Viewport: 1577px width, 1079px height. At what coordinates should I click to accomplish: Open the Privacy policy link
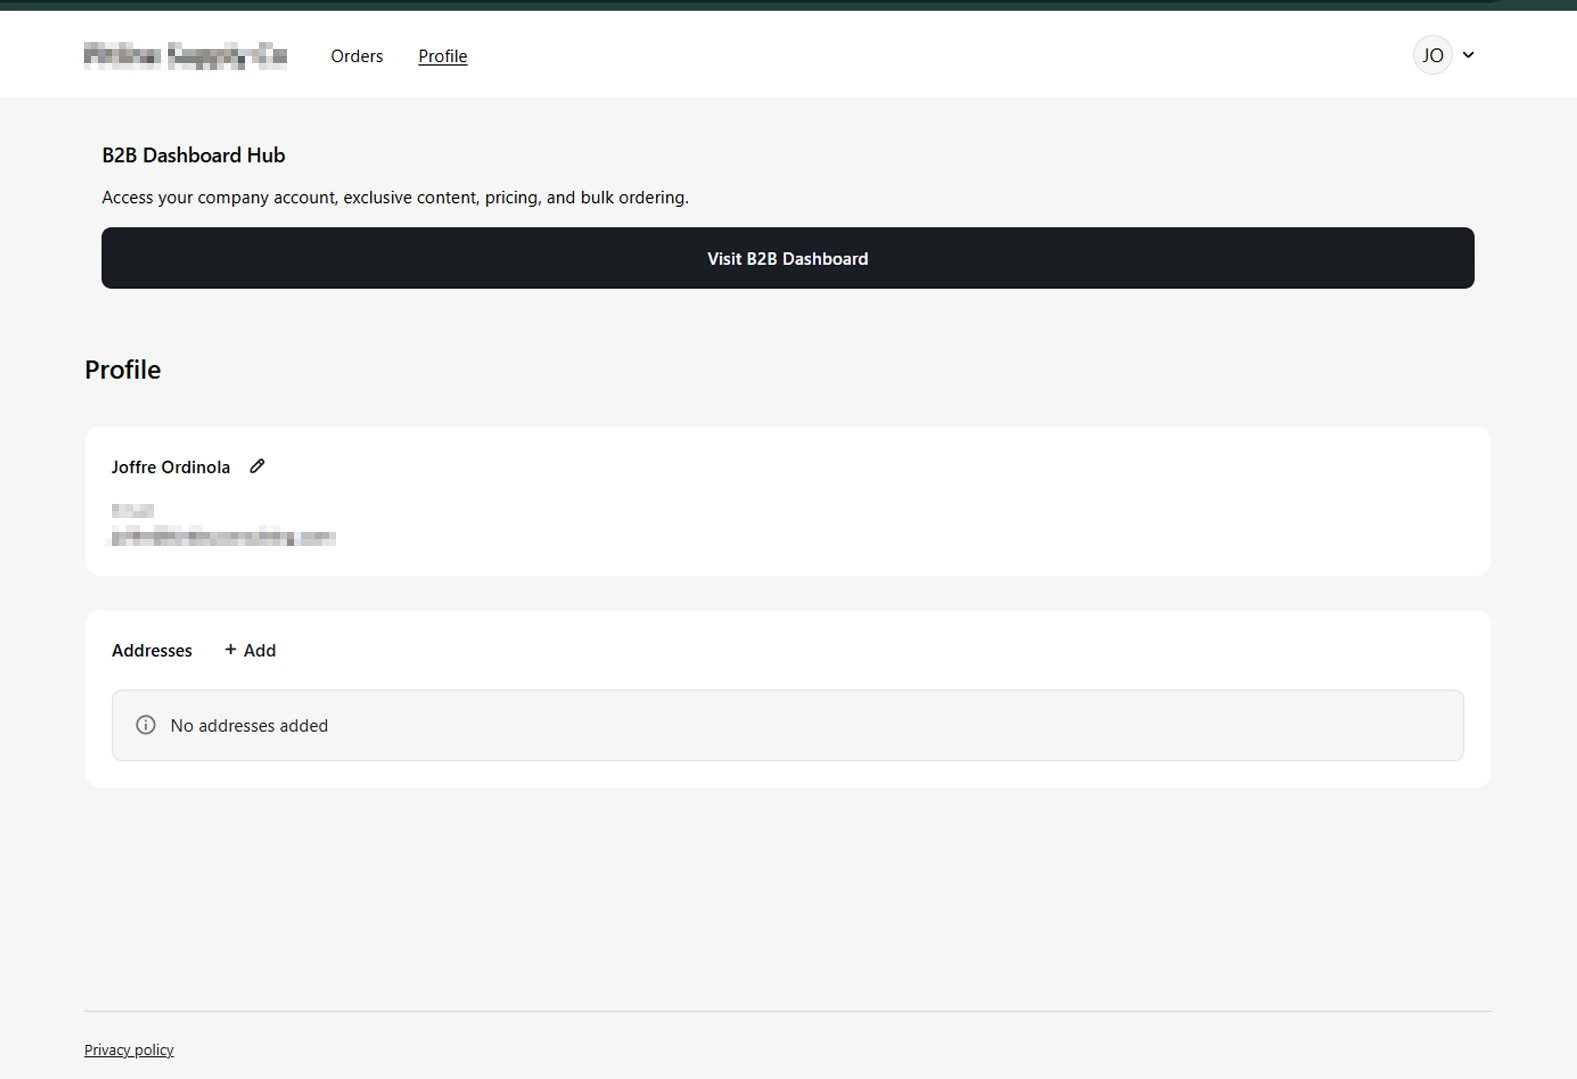[129, 1050]
